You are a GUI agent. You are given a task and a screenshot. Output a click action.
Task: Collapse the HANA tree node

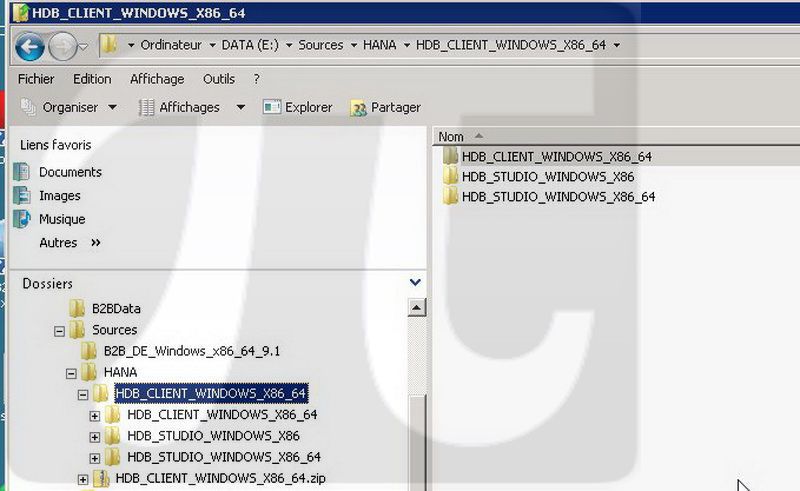click(x=71, y=374)
